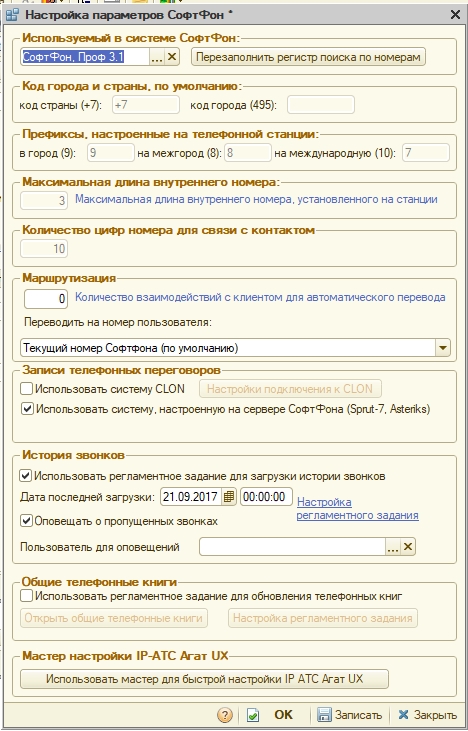
Task: Click the СофтФон, Проф 3.1 text field
Action: coord(85,57)
